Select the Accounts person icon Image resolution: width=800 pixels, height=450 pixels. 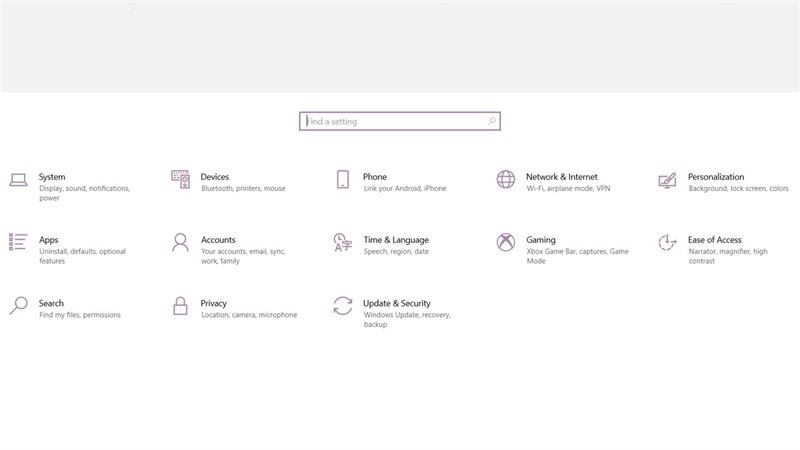click(x=180, y=242)
